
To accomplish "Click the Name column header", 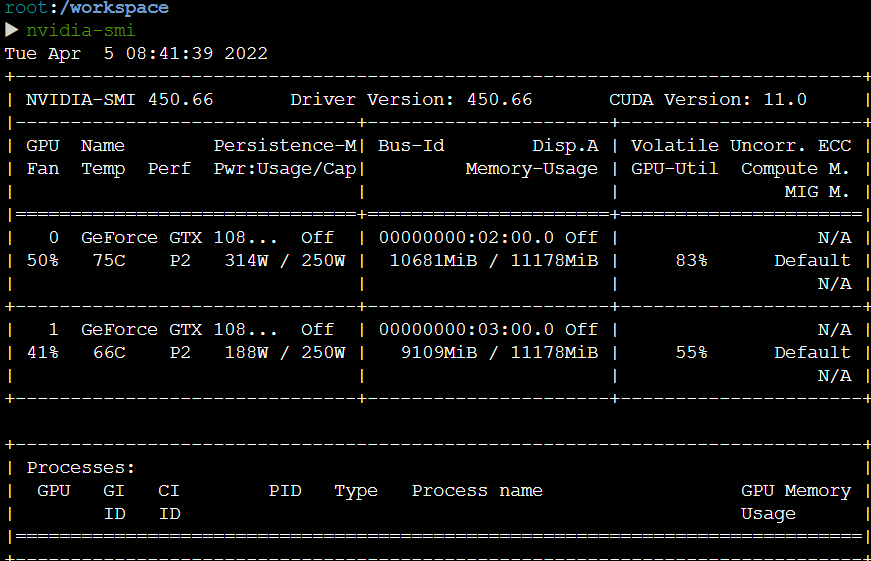I will pos(103,146).
